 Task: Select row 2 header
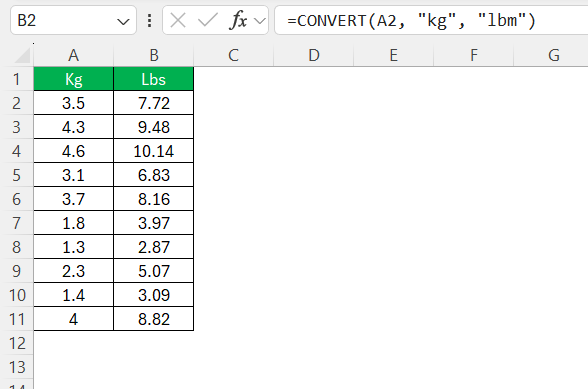pos(16,103)
